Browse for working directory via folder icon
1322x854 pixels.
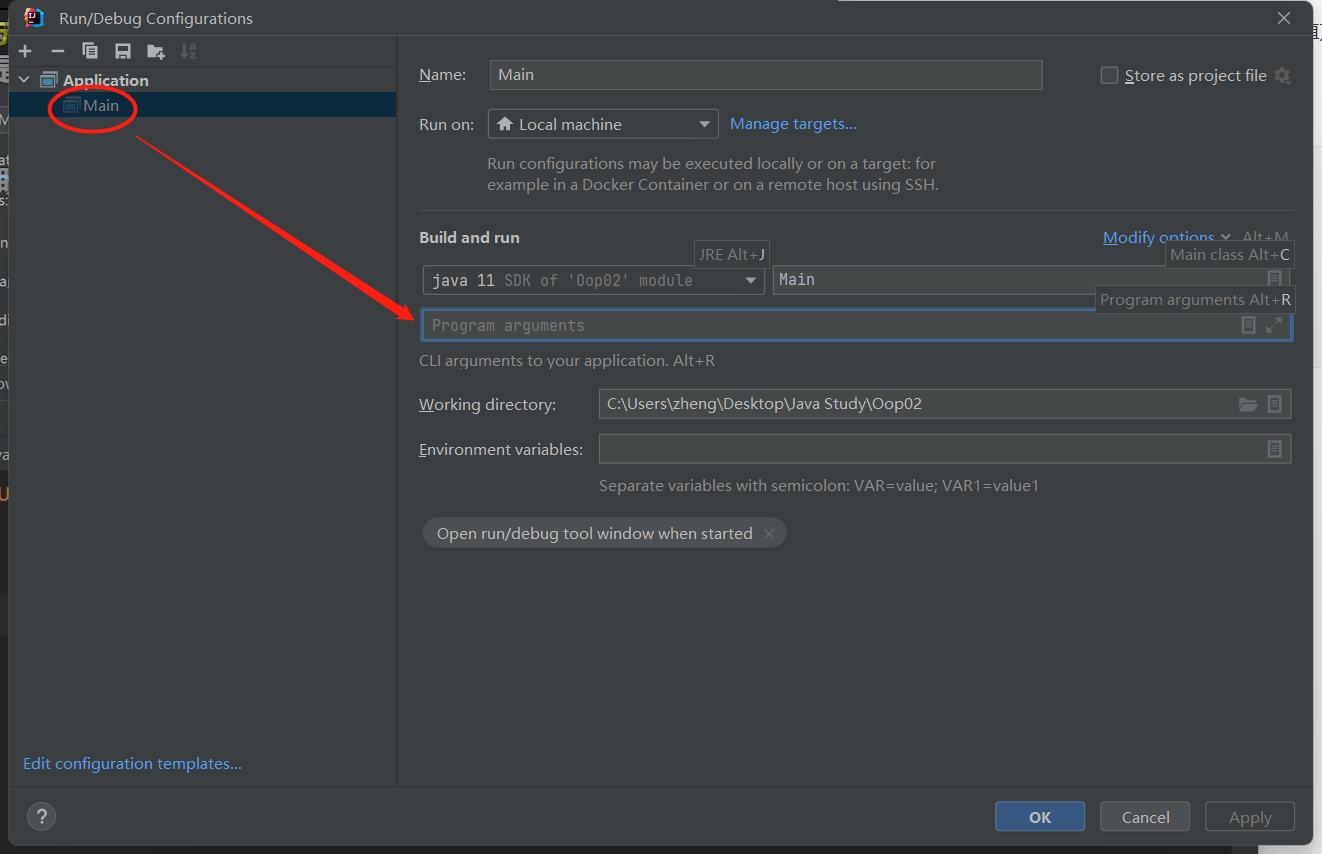click(1247, 404)
